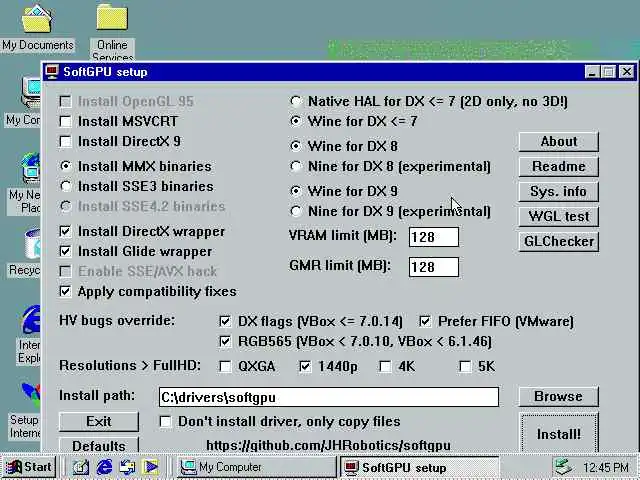This screenshot has height=480, width=640.
Task: Minimize the SoftGPU setup window
Action: (592, 72)
